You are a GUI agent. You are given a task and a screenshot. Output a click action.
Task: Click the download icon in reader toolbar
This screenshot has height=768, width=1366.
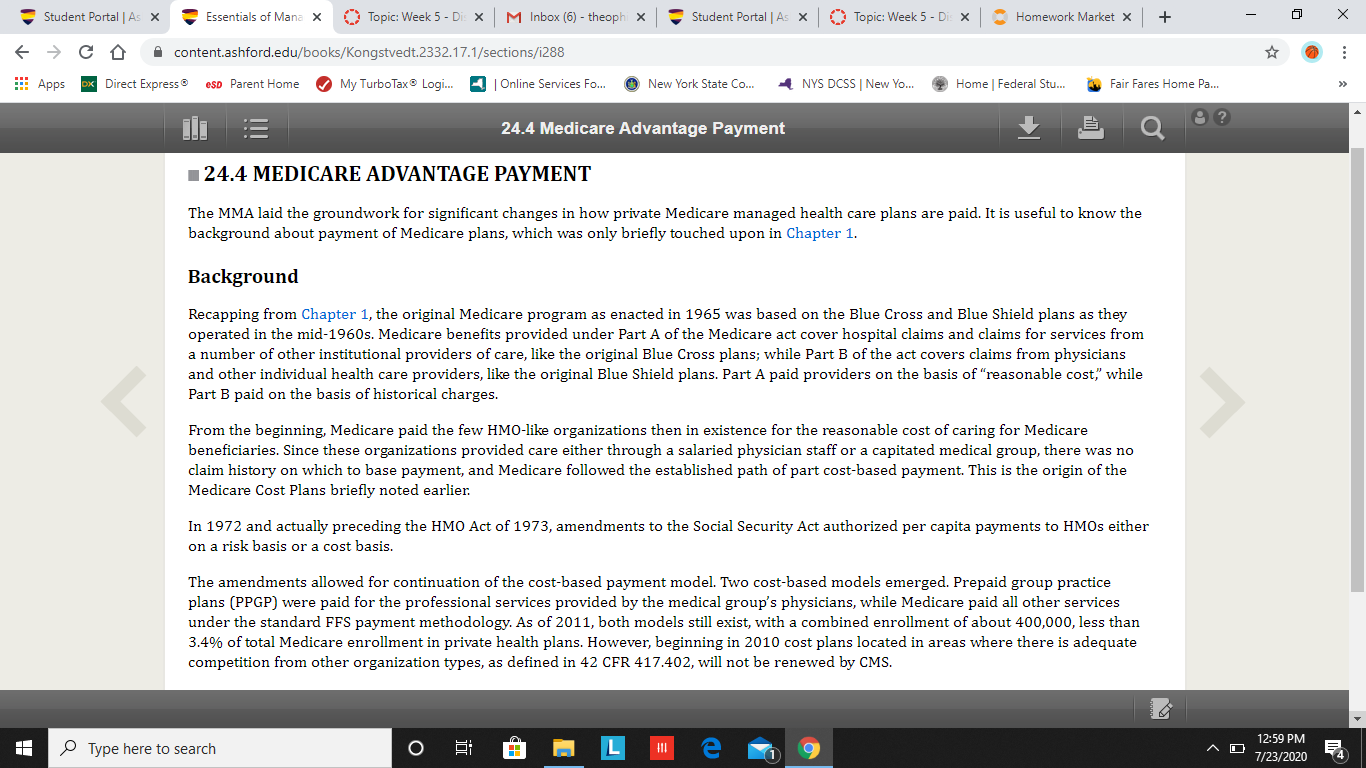pos(1029,127)
